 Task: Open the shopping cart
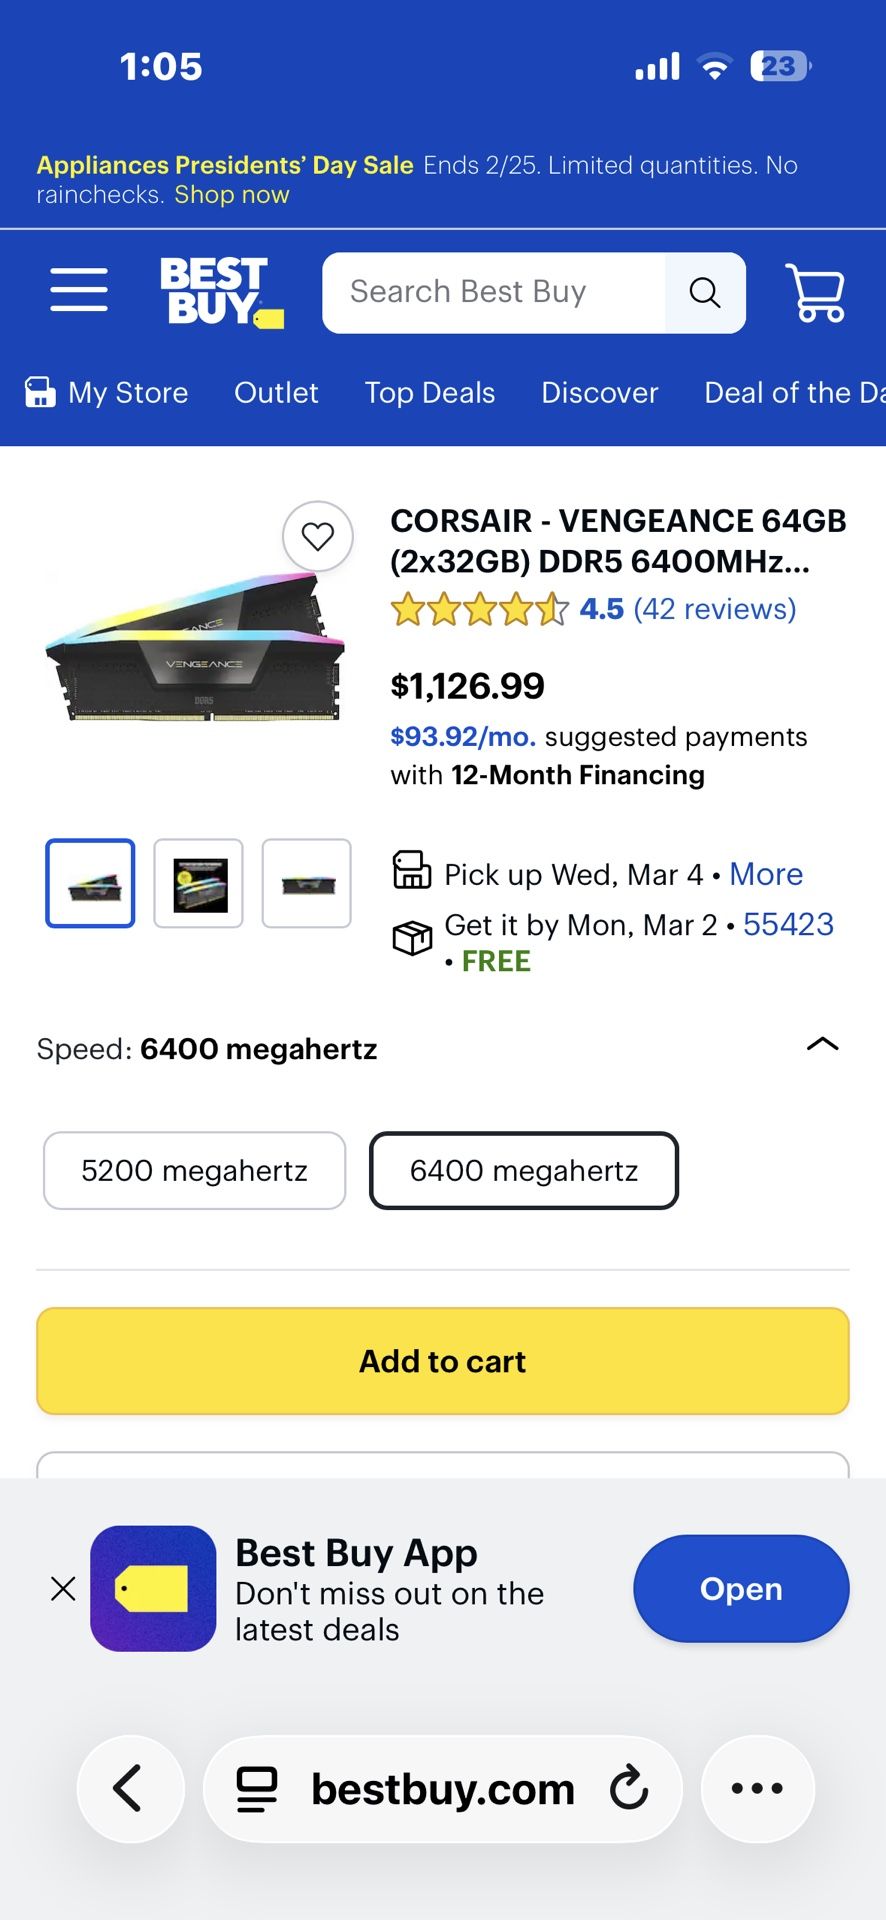click(x=816, y=293)
